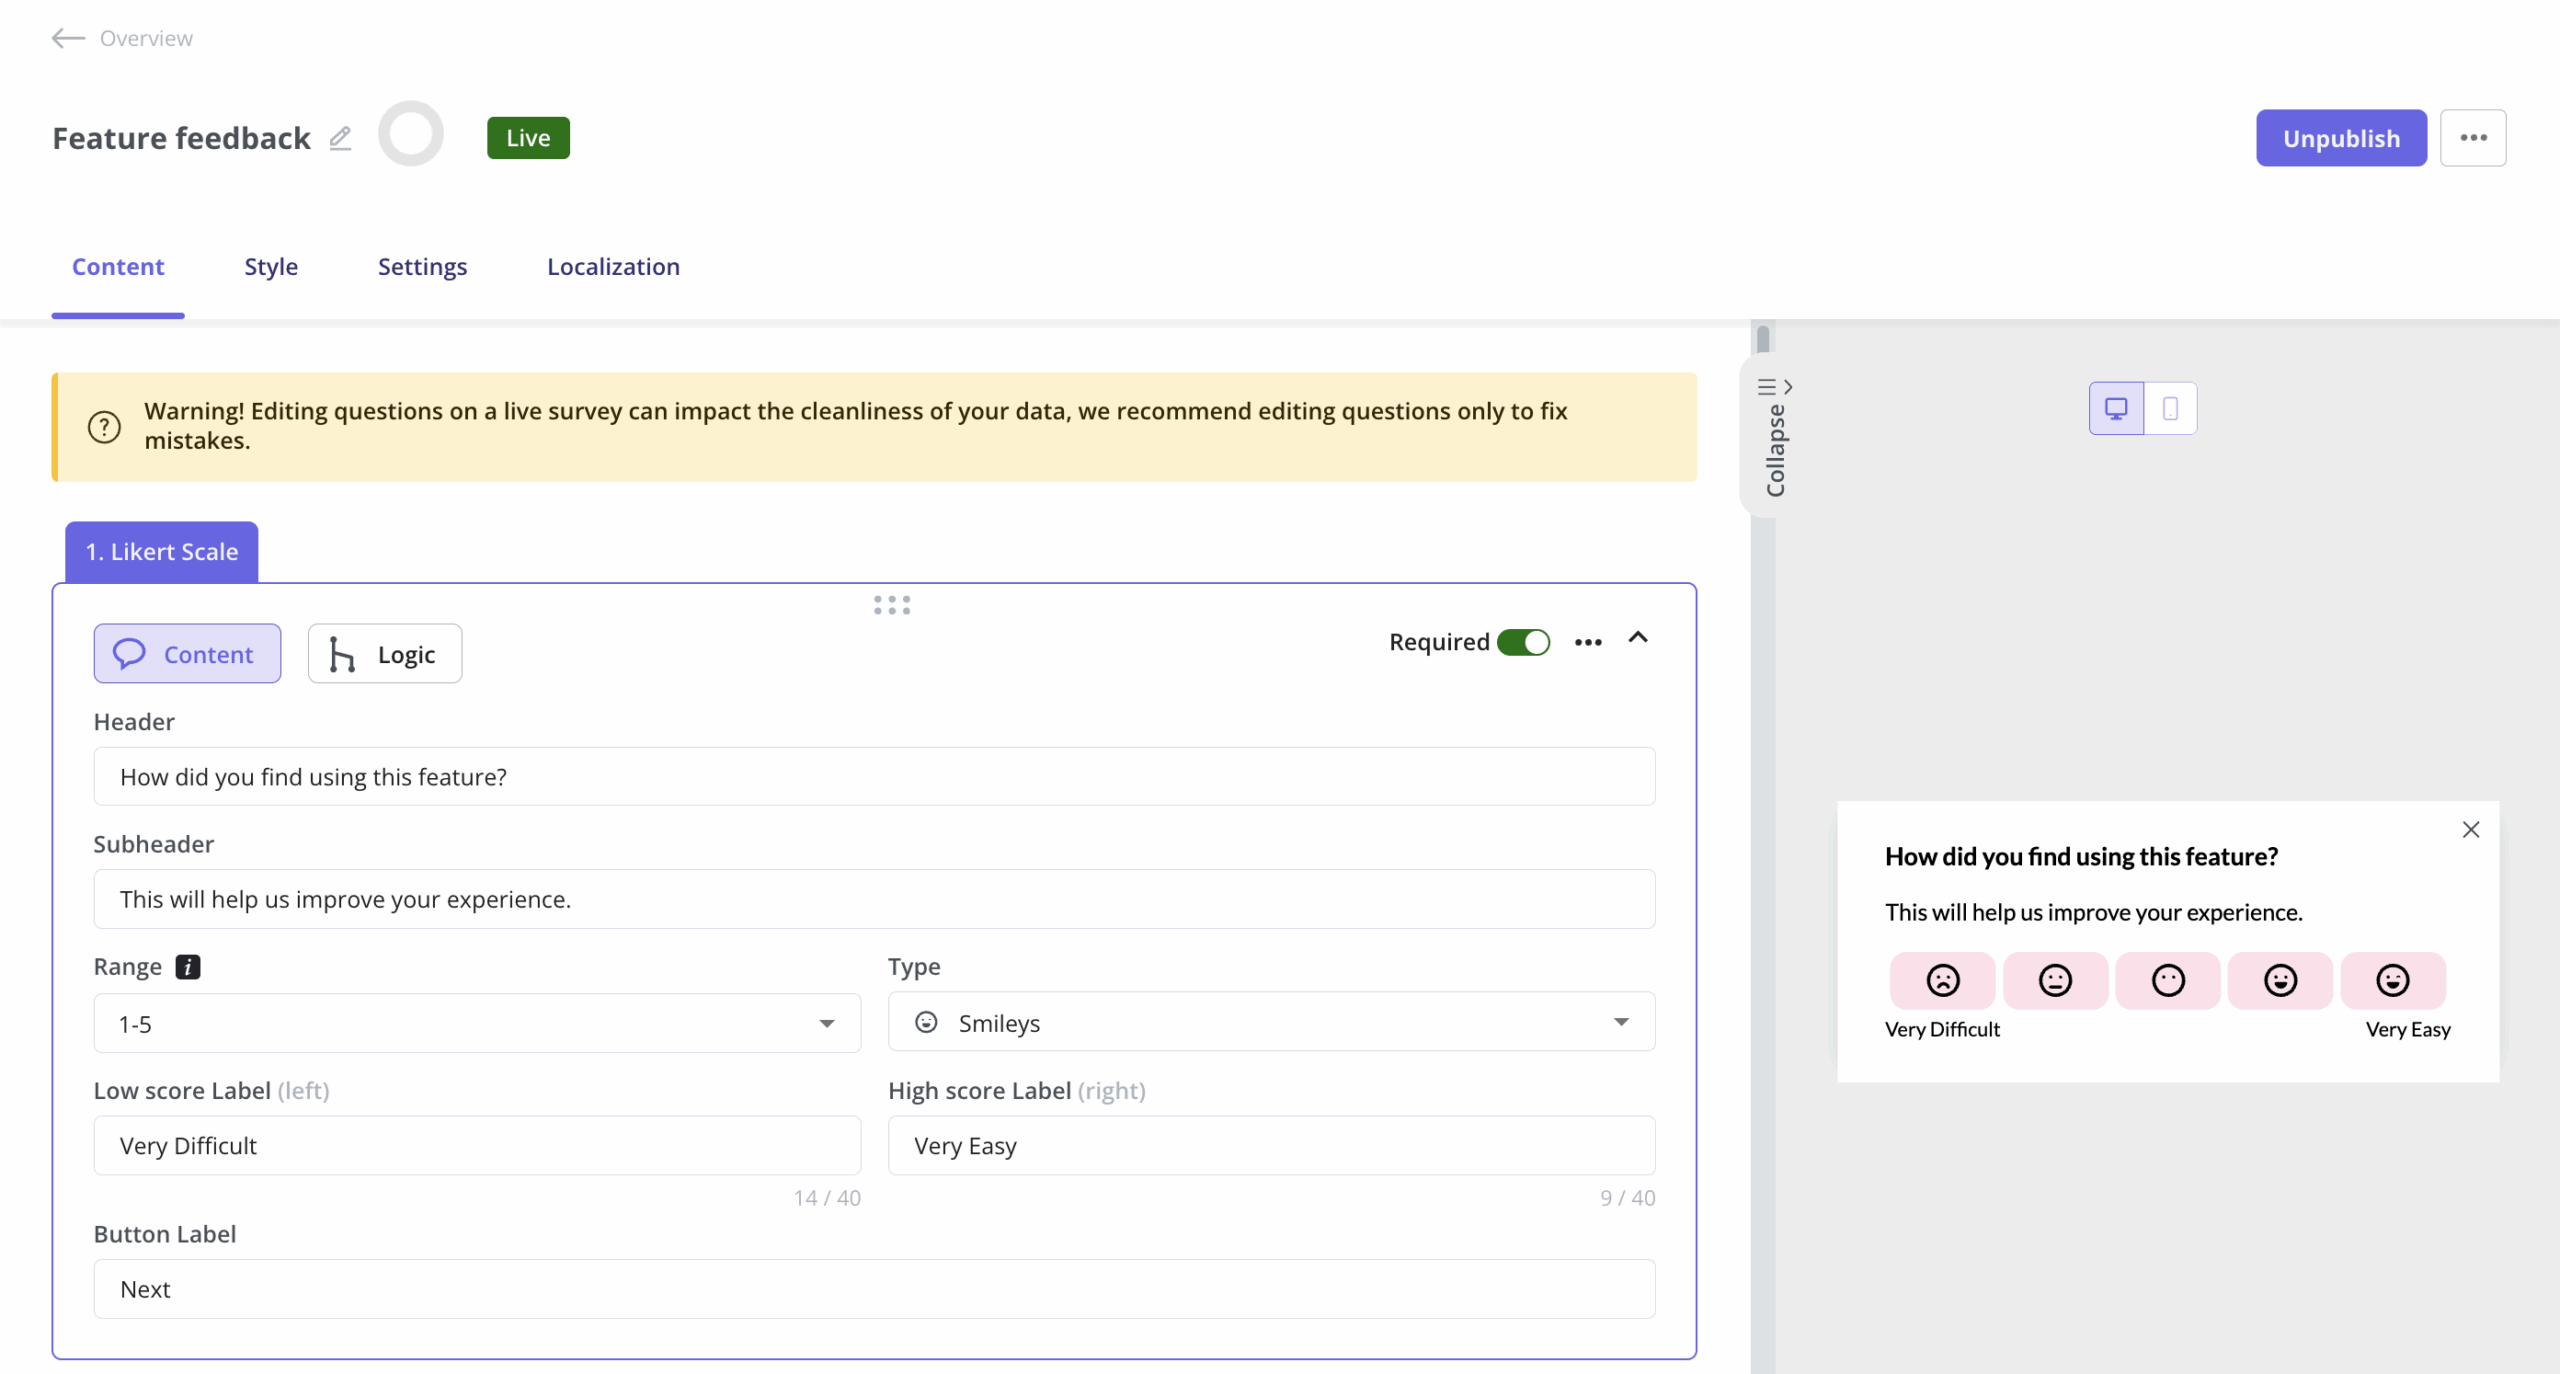
Task: Click the Feature feedback title
Action: 181,138
